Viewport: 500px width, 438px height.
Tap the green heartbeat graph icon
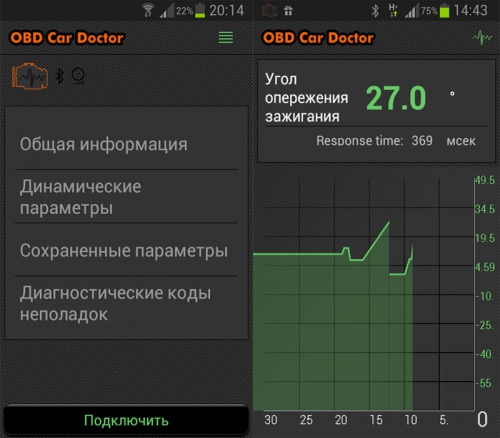[482, 37]
